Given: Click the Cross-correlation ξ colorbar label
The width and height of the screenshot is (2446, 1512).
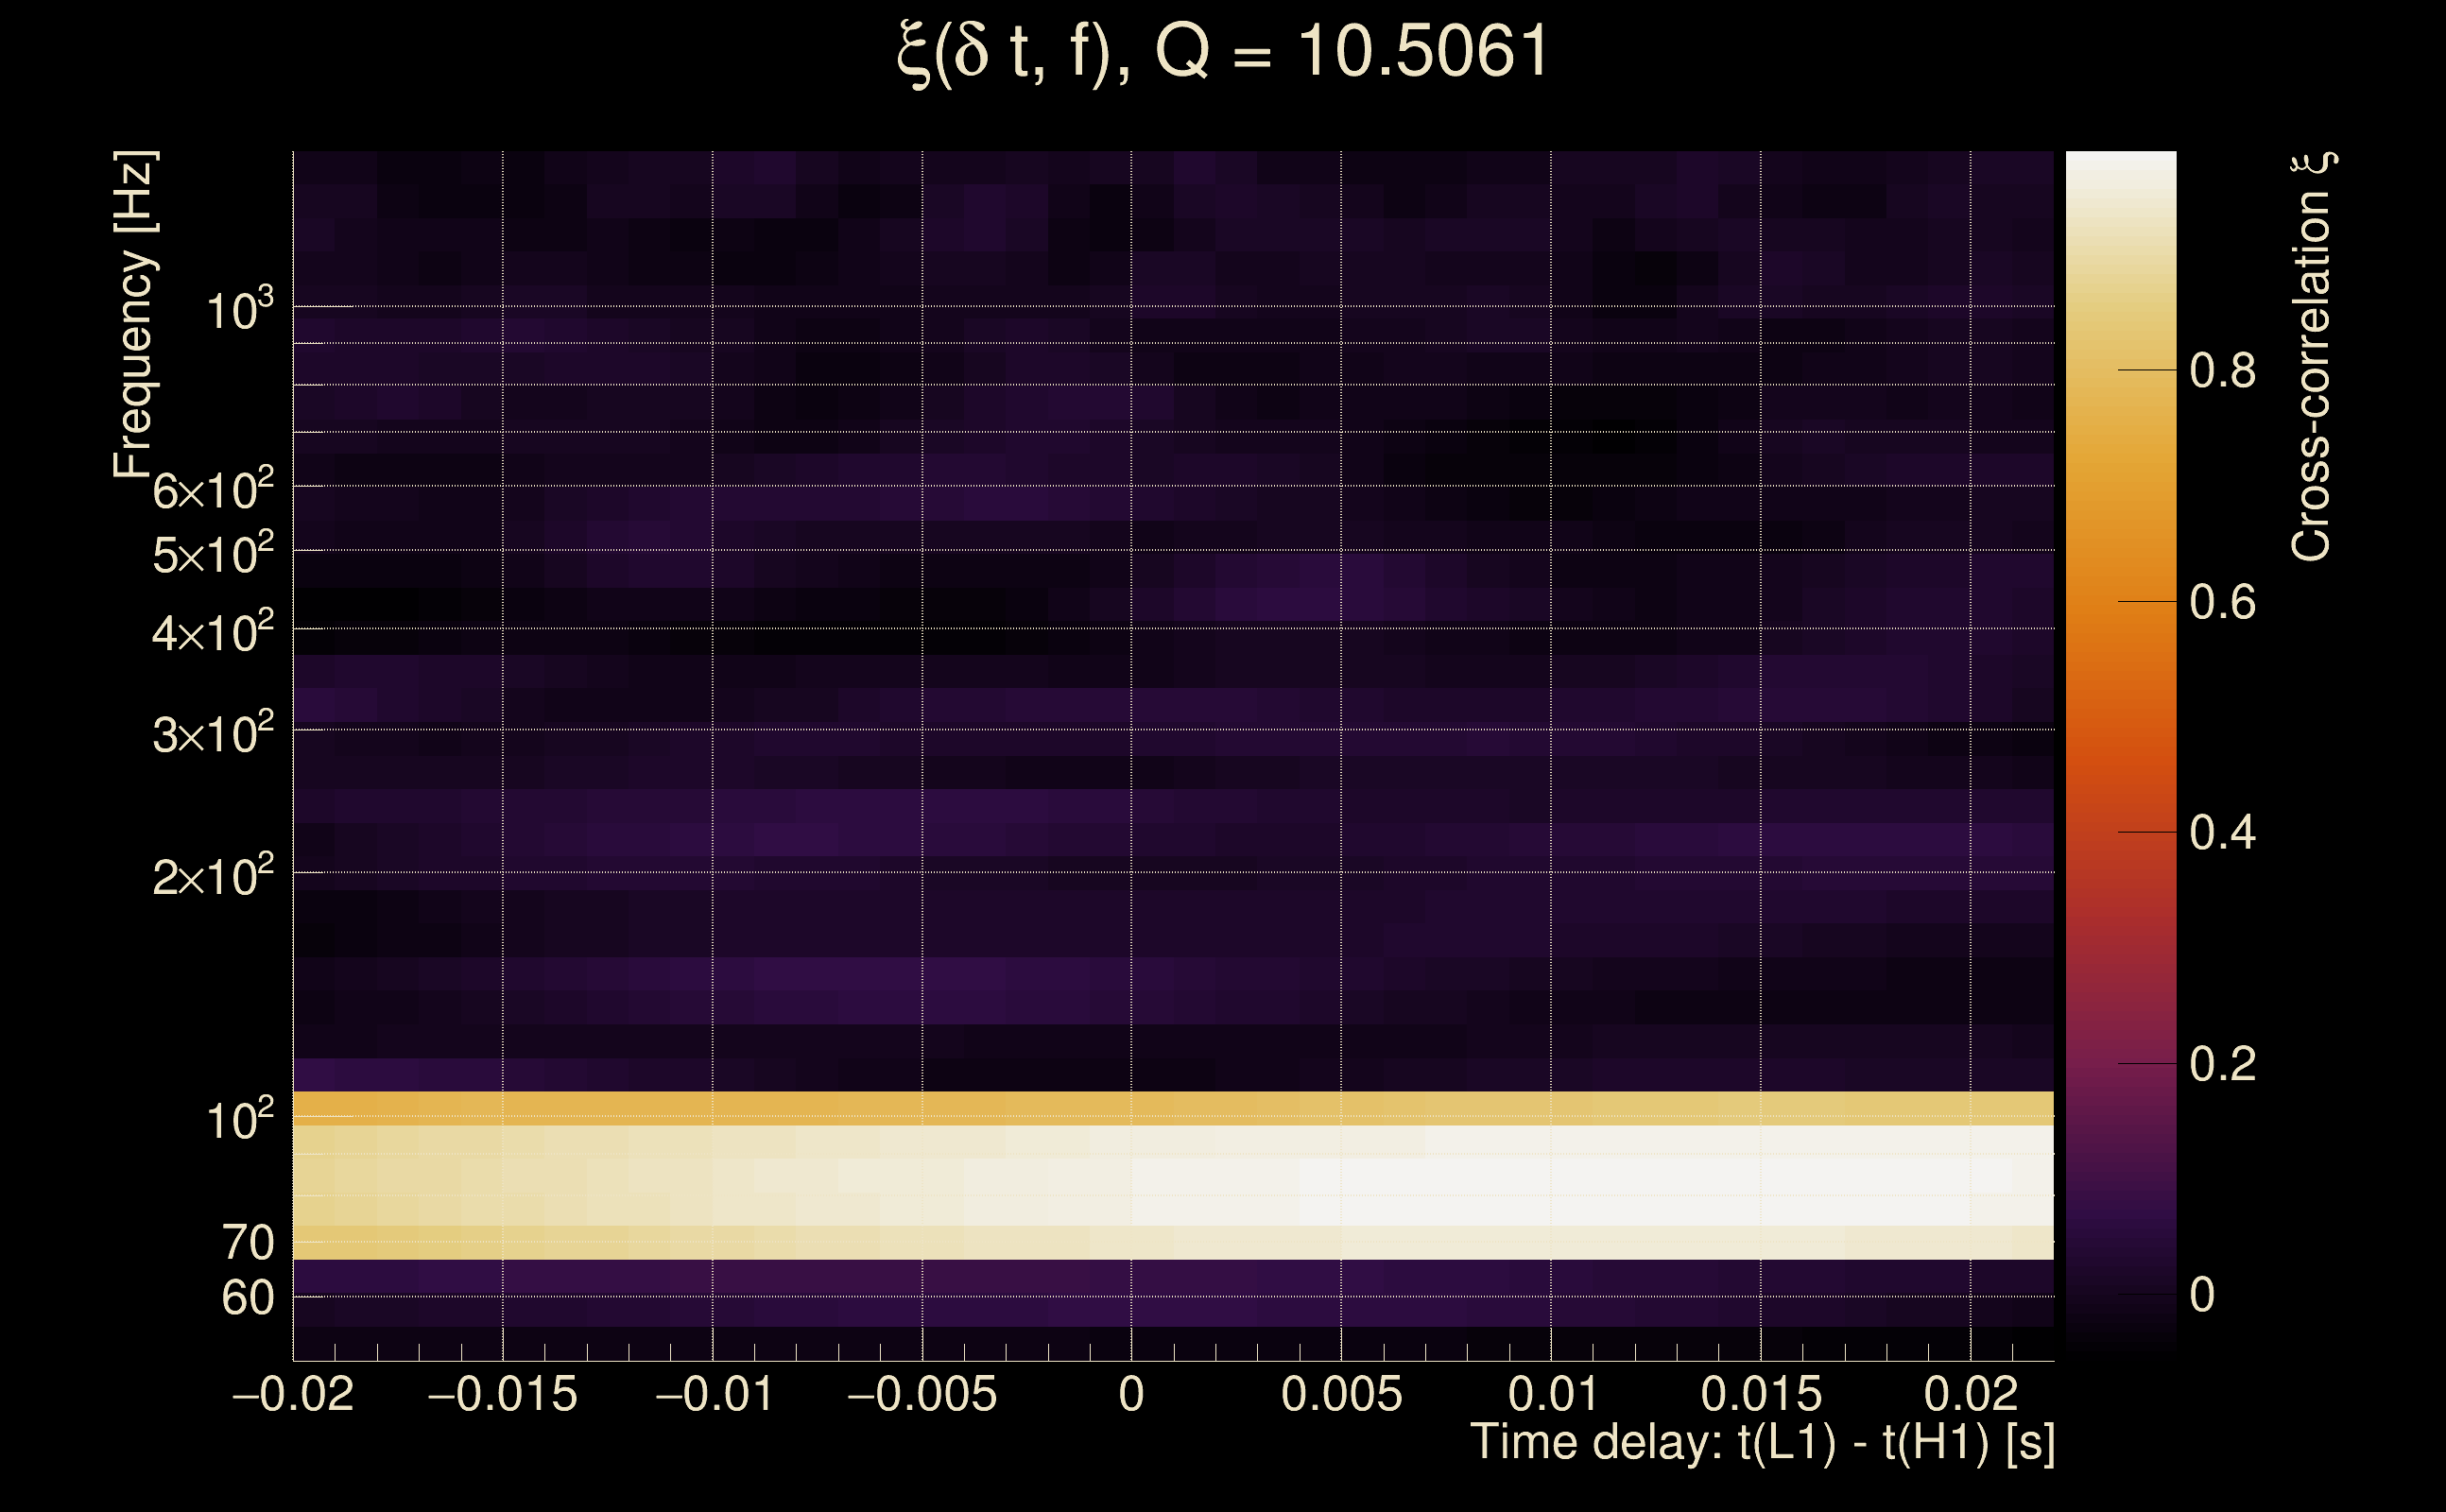Looking at the screenshot, I should click(2311, 356).
